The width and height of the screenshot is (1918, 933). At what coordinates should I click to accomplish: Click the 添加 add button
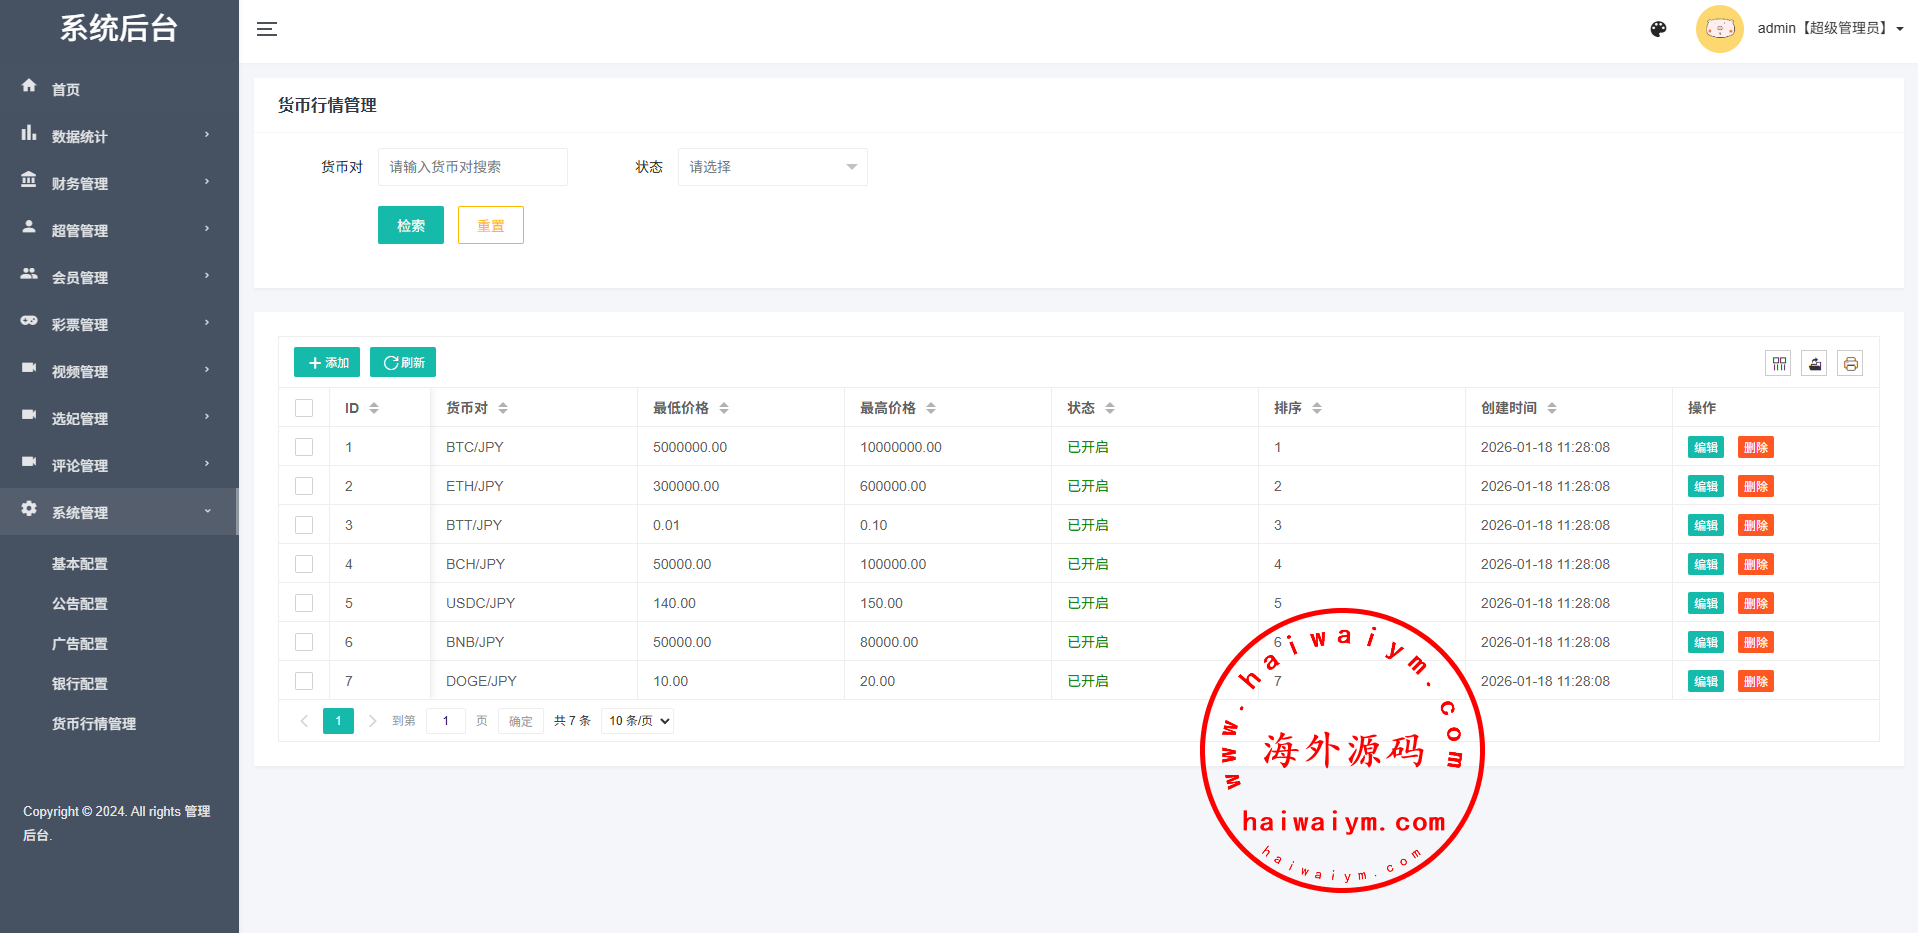327,363
